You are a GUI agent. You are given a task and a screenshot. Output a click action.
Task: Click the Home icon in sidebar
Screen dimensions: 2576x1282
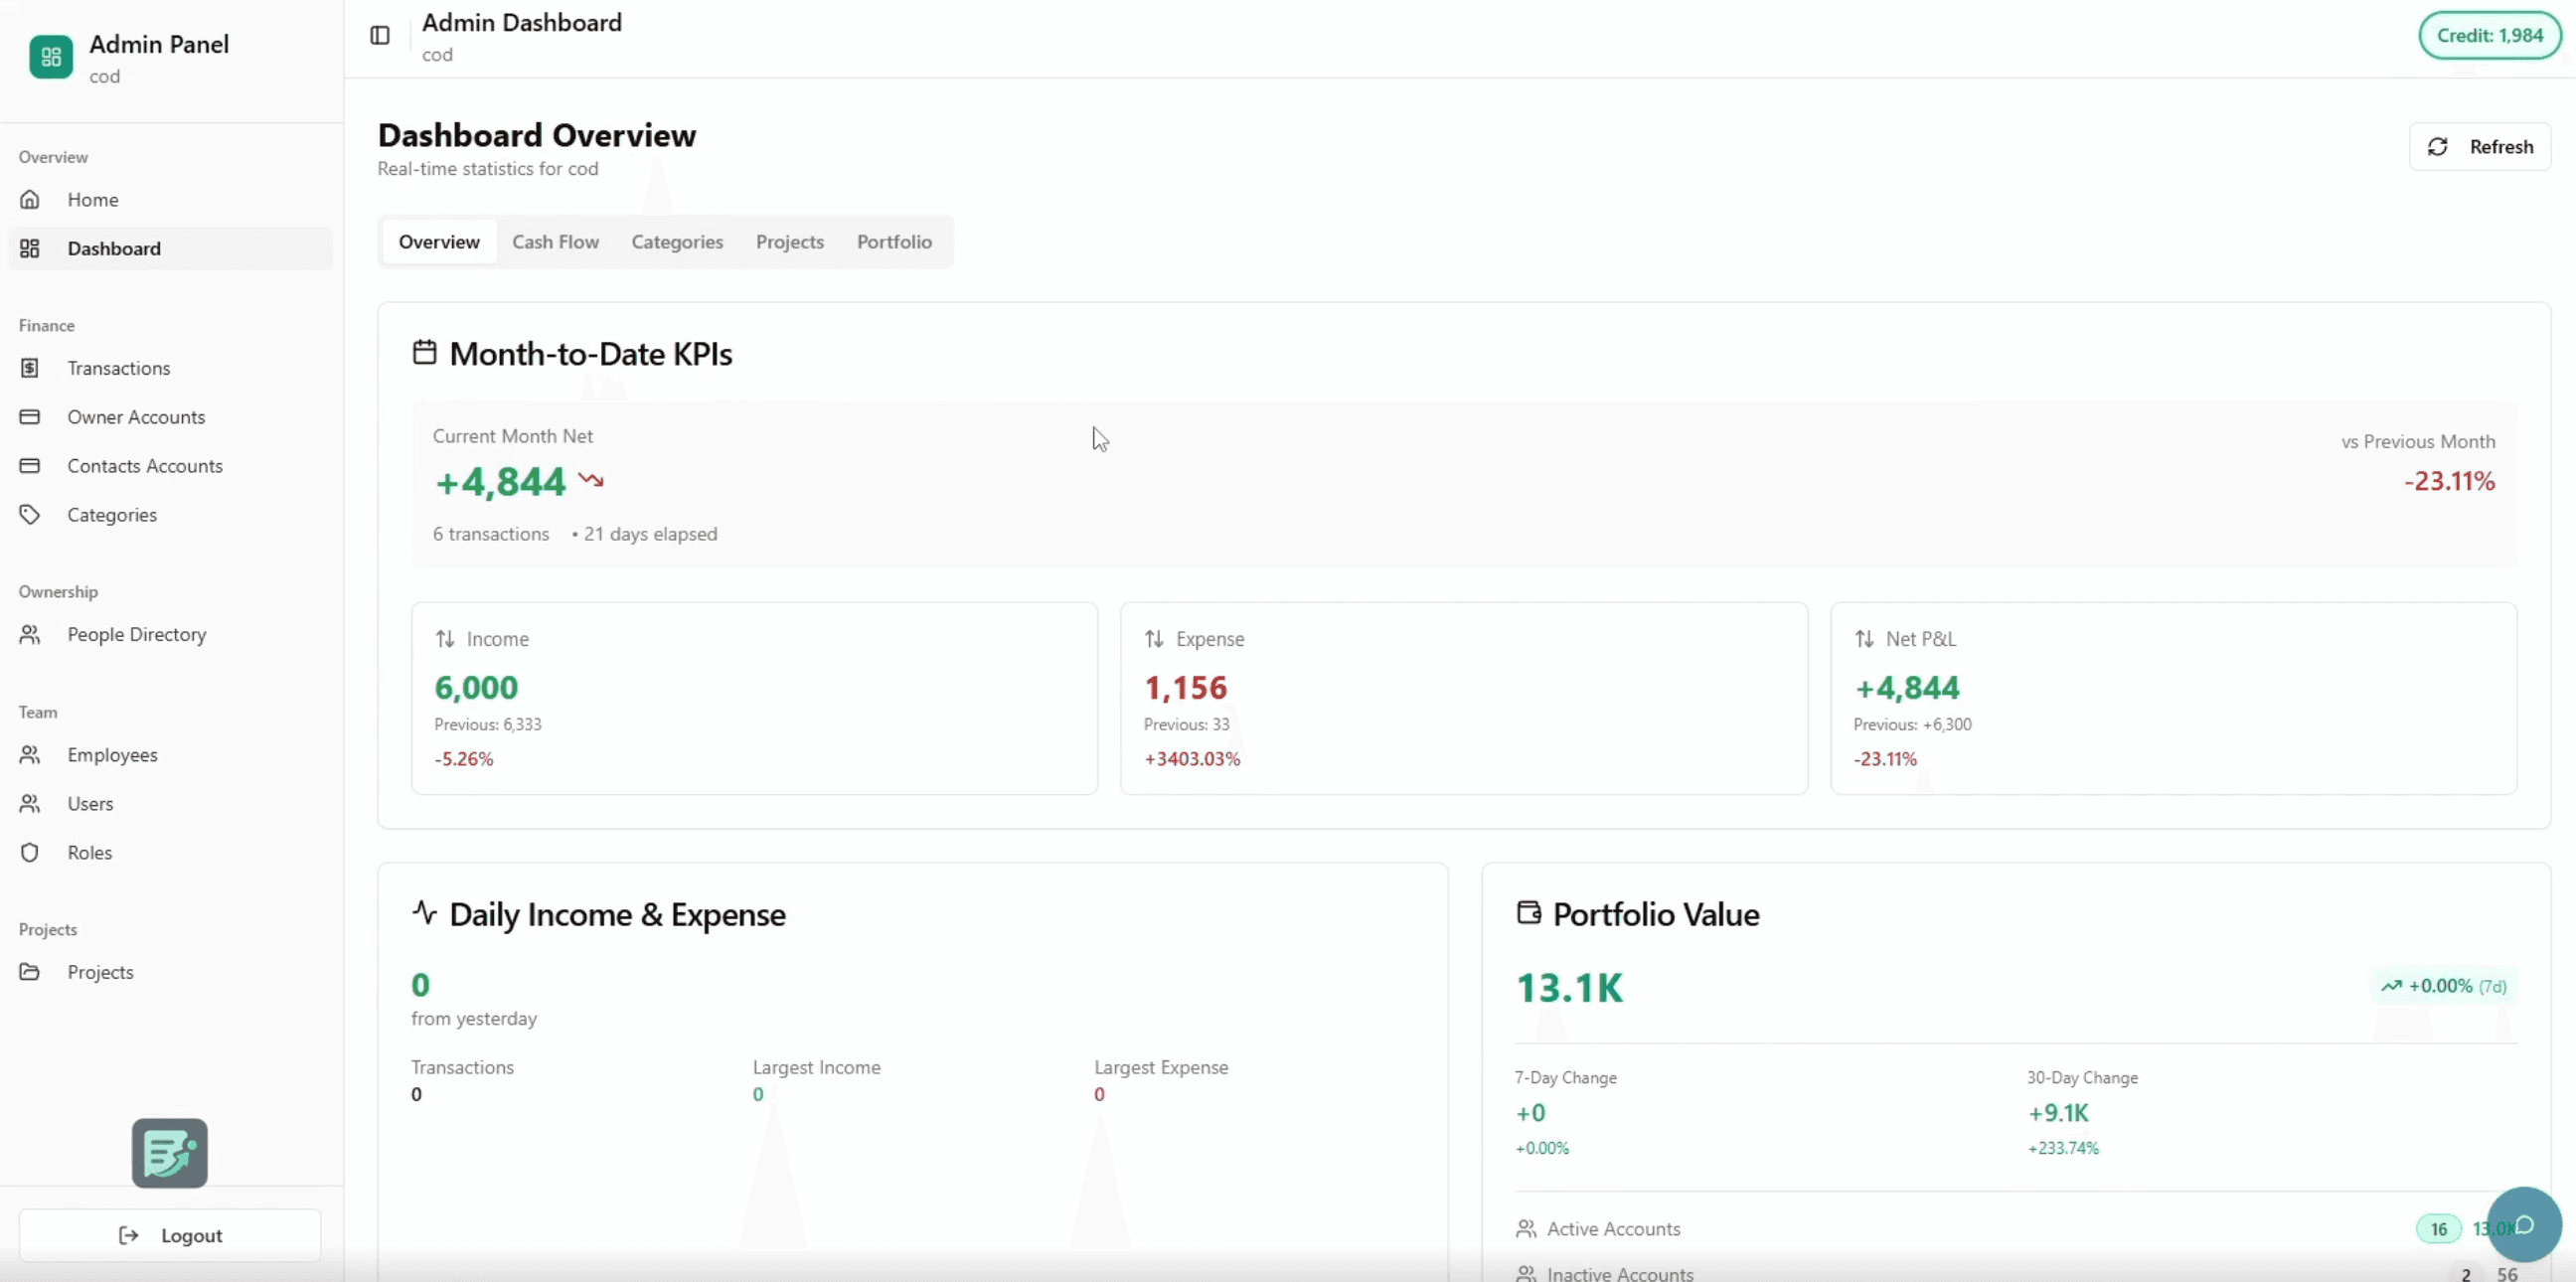click(x=30, y=200)
